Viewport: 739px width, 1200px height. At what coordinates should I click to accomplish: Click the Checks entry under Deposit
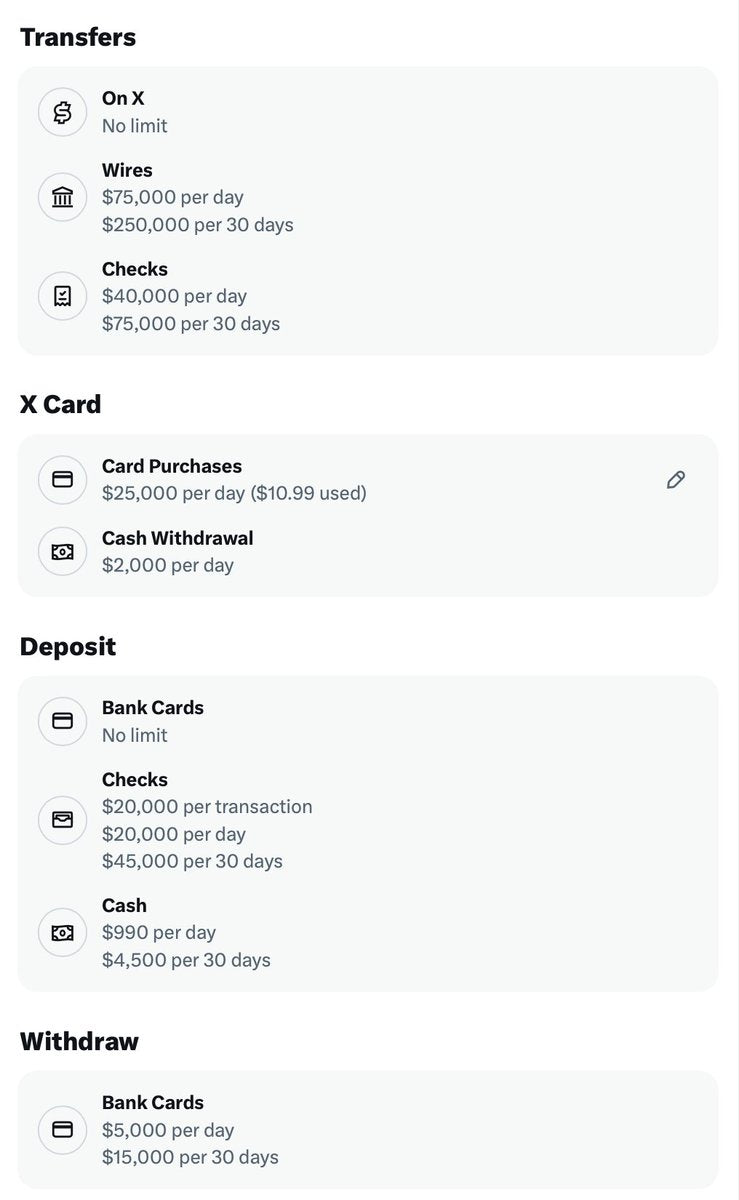pyautogui.click(x=368, y=820)
